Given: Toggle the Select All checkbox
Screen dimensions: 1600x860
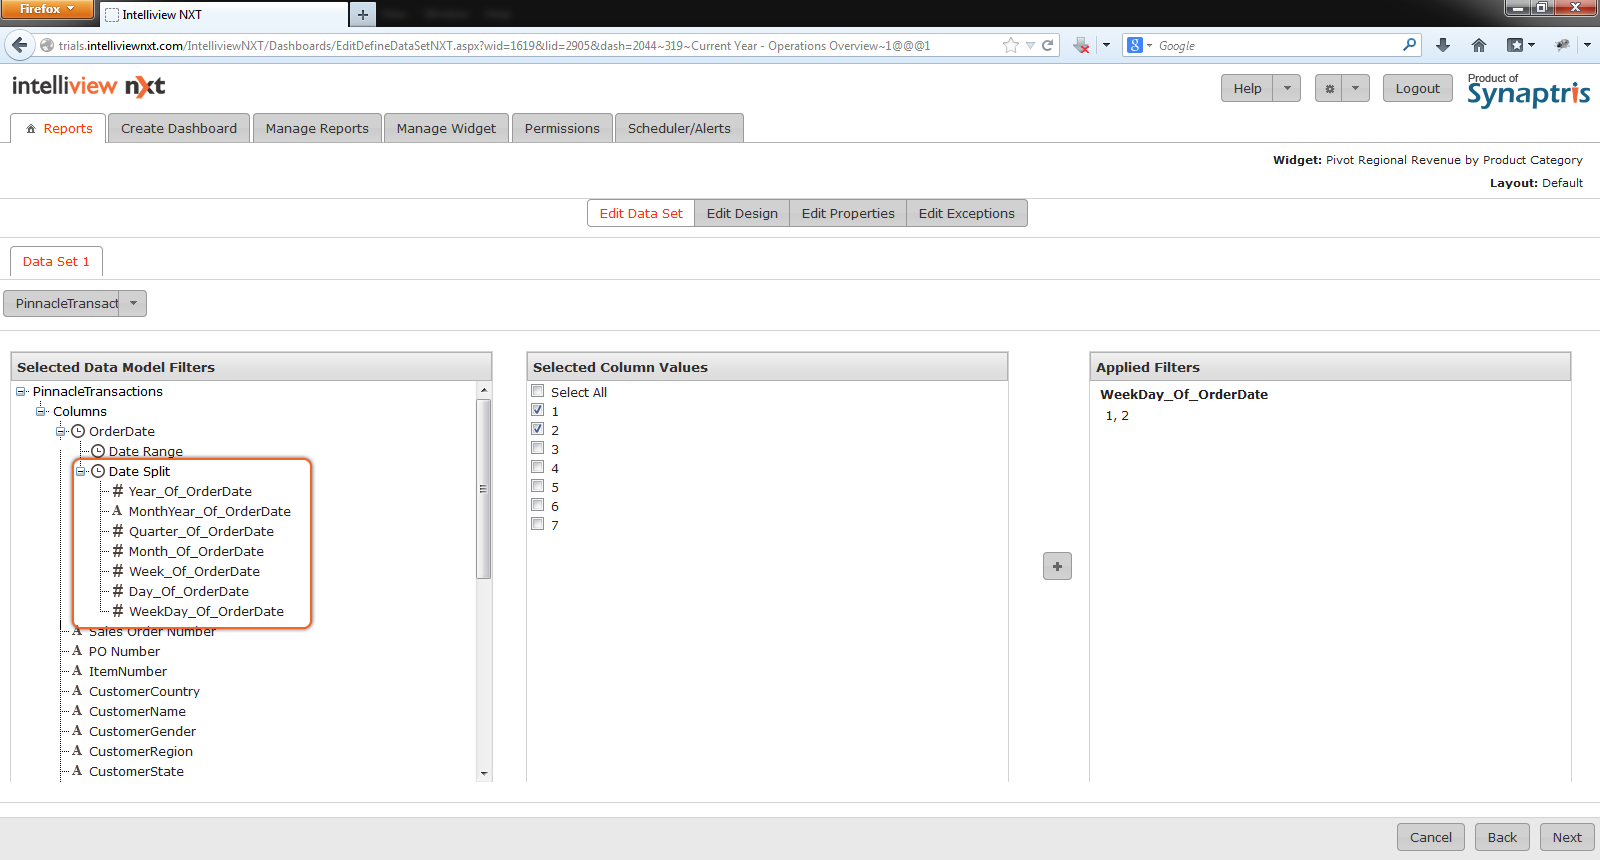Looking at the screenshot, I should 538,391.
